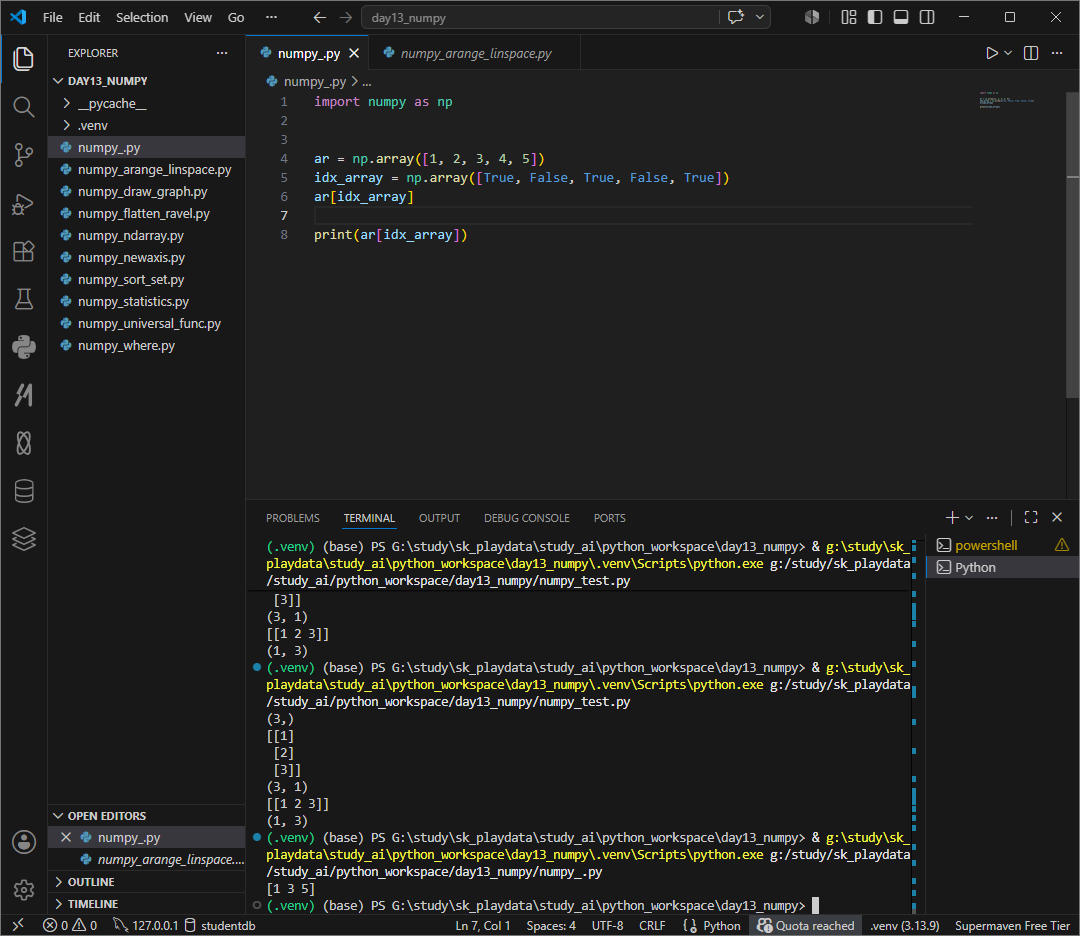This screenshot has width=1080, height=936.
Task: Open the database cylinder icon in activity bar
Action: (x=23, y=491)
